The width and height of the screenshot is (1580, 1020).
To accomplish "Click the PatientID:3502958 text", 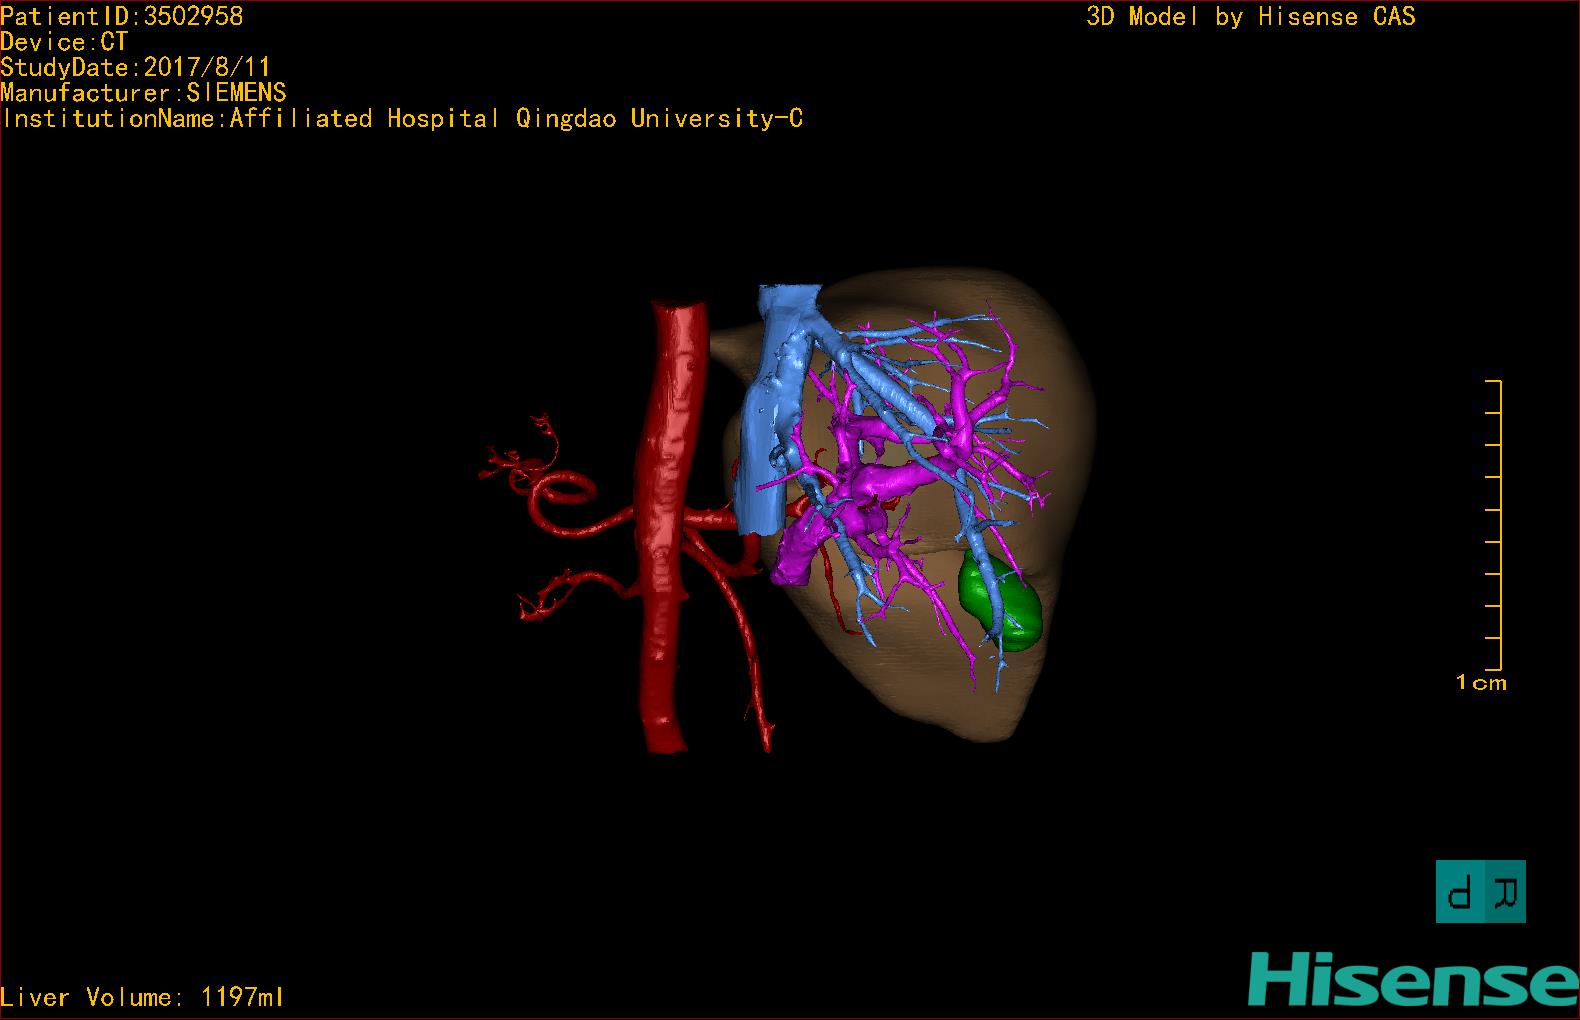I will pos(121,16).
